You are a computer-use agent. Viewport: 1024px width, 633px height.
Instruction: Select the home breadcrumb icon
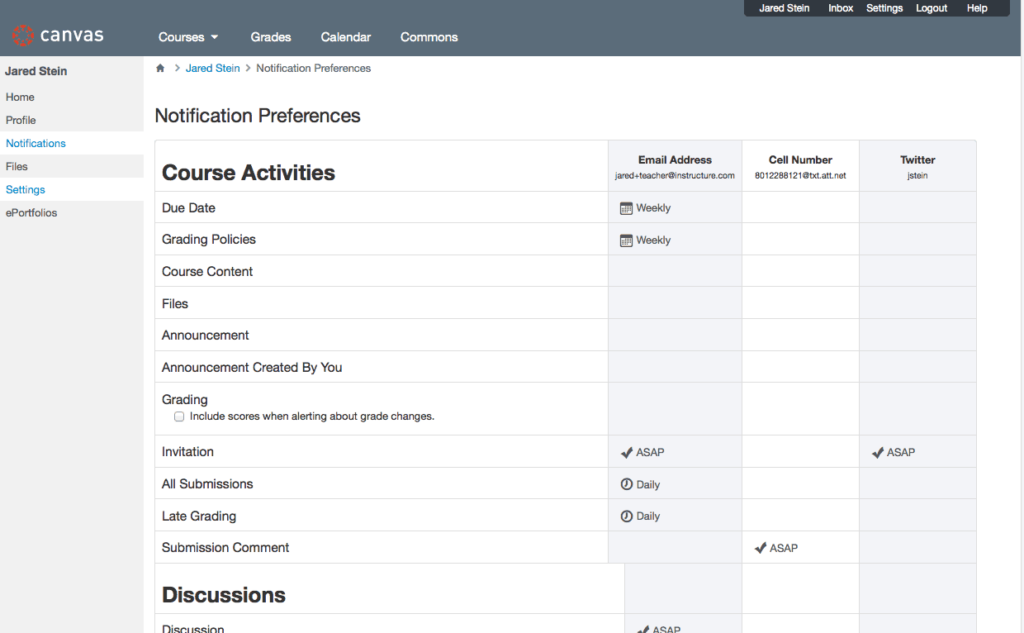point(160,68)
